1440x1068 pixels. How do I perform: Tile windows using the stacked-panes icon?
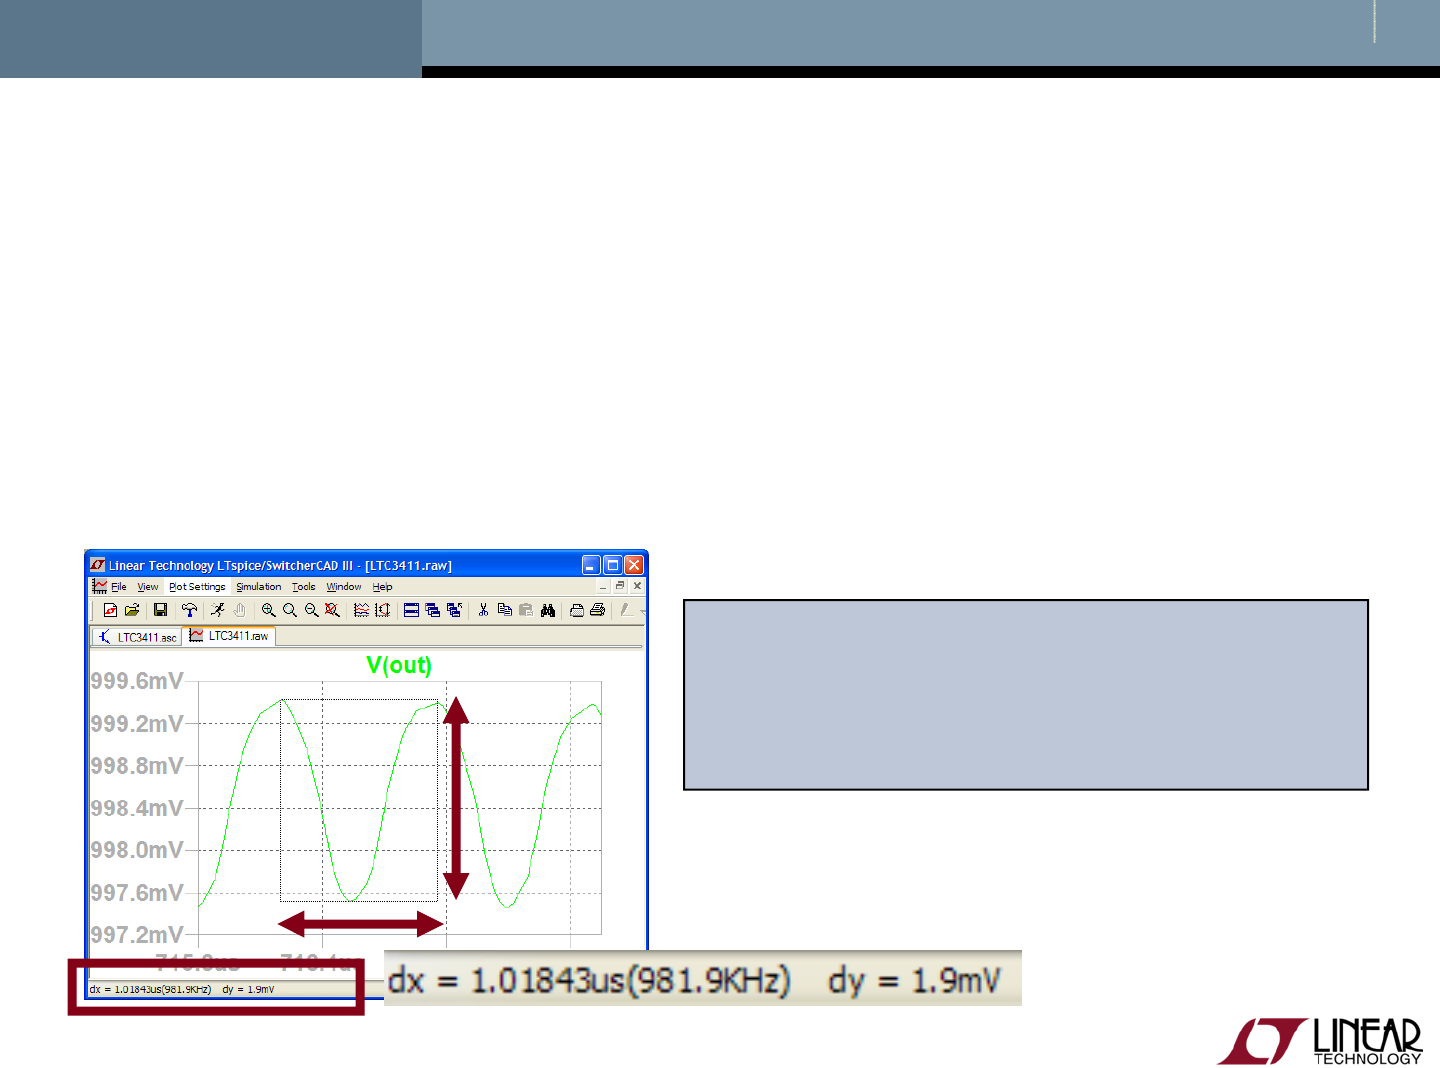[411, 610]
